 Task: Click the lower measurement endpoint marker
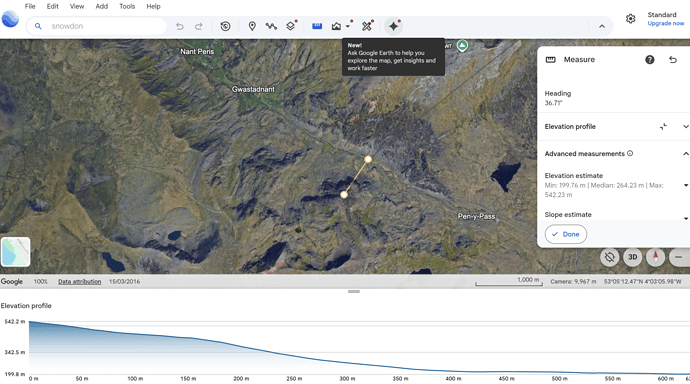pyautogui.click(x=344, y=194)
